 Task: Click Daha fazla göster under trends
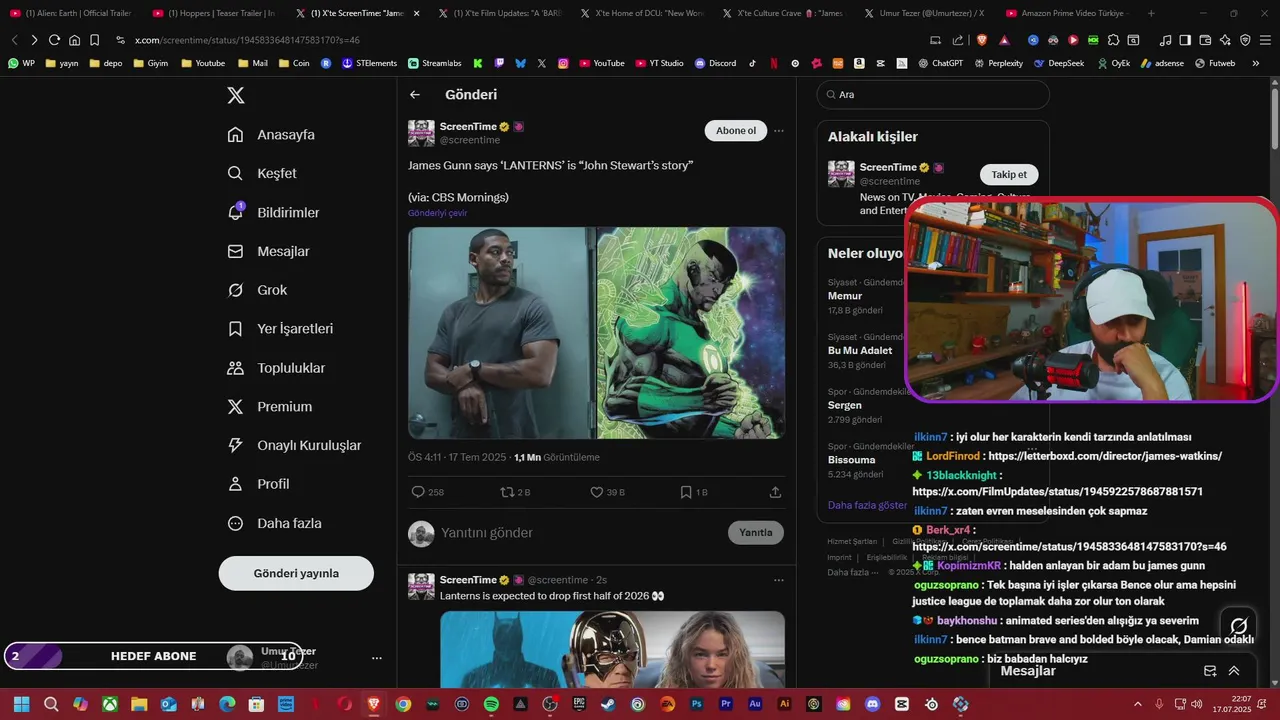(x=867, y=505)
